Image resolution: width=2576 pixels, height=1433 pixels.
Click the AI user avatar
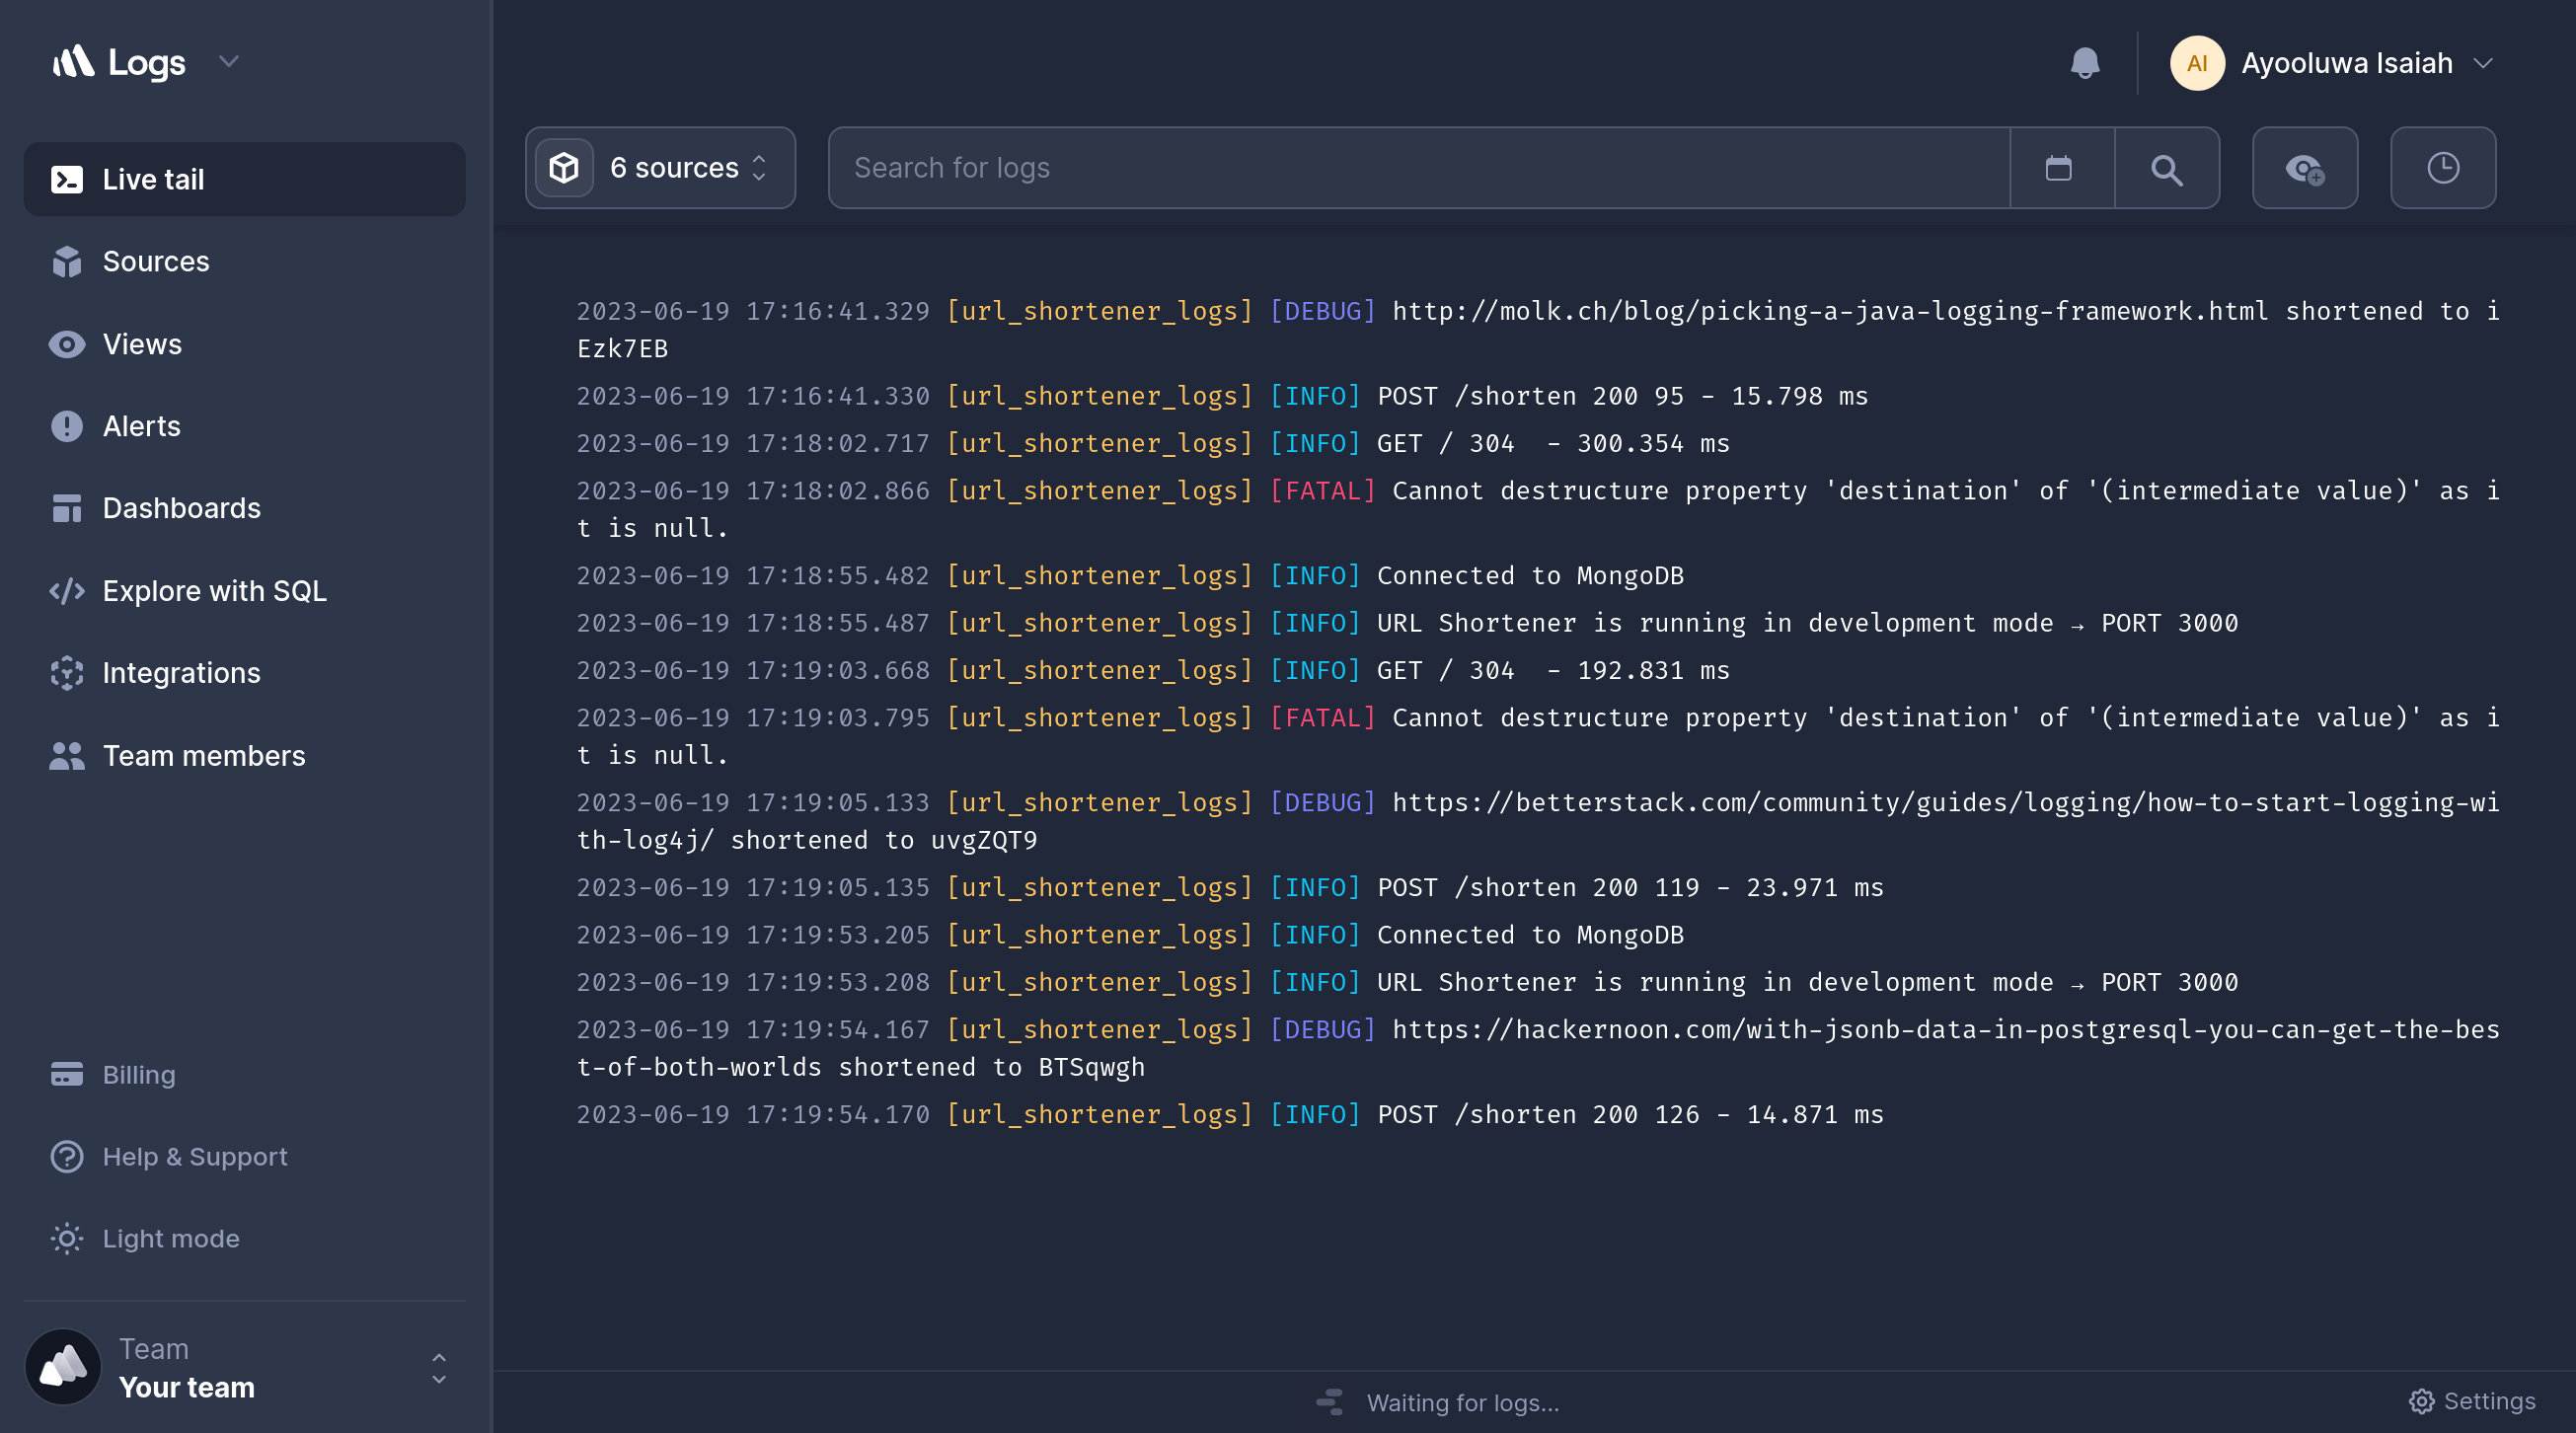click(2197, 63)
